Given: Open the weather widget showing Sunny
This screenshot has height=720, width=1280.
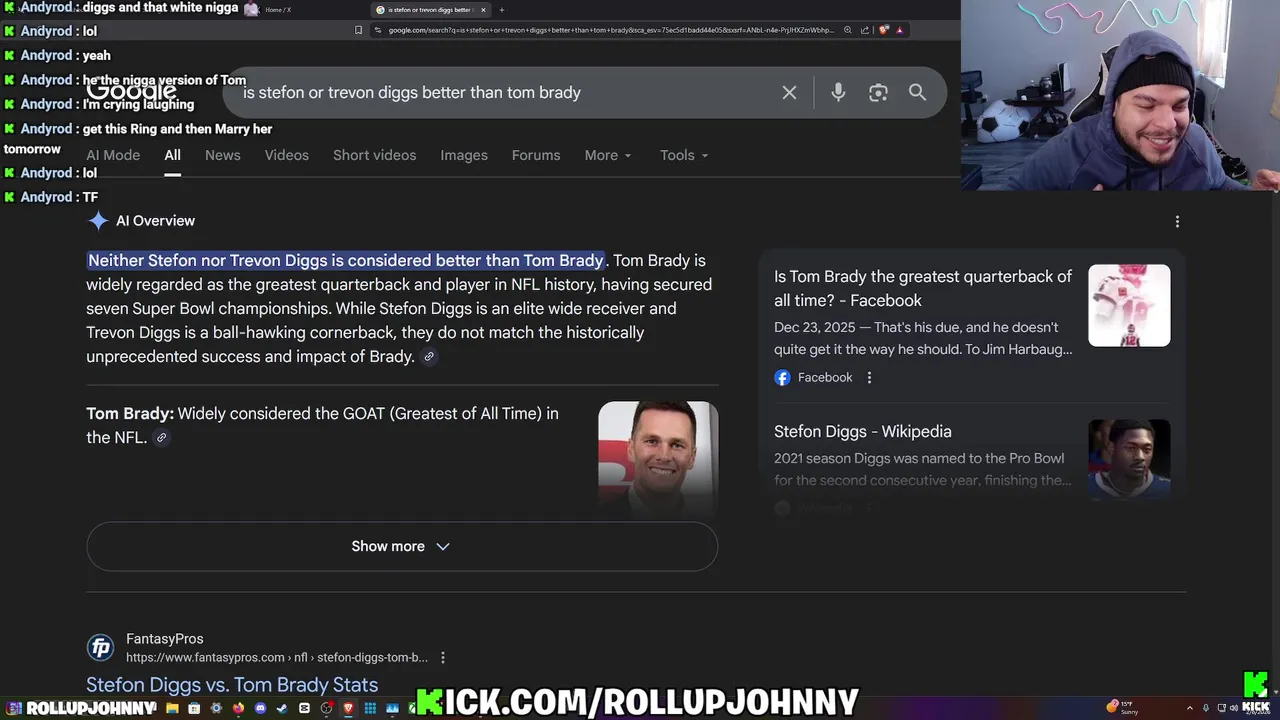Looking at the screenshot, I should 1122,708.
